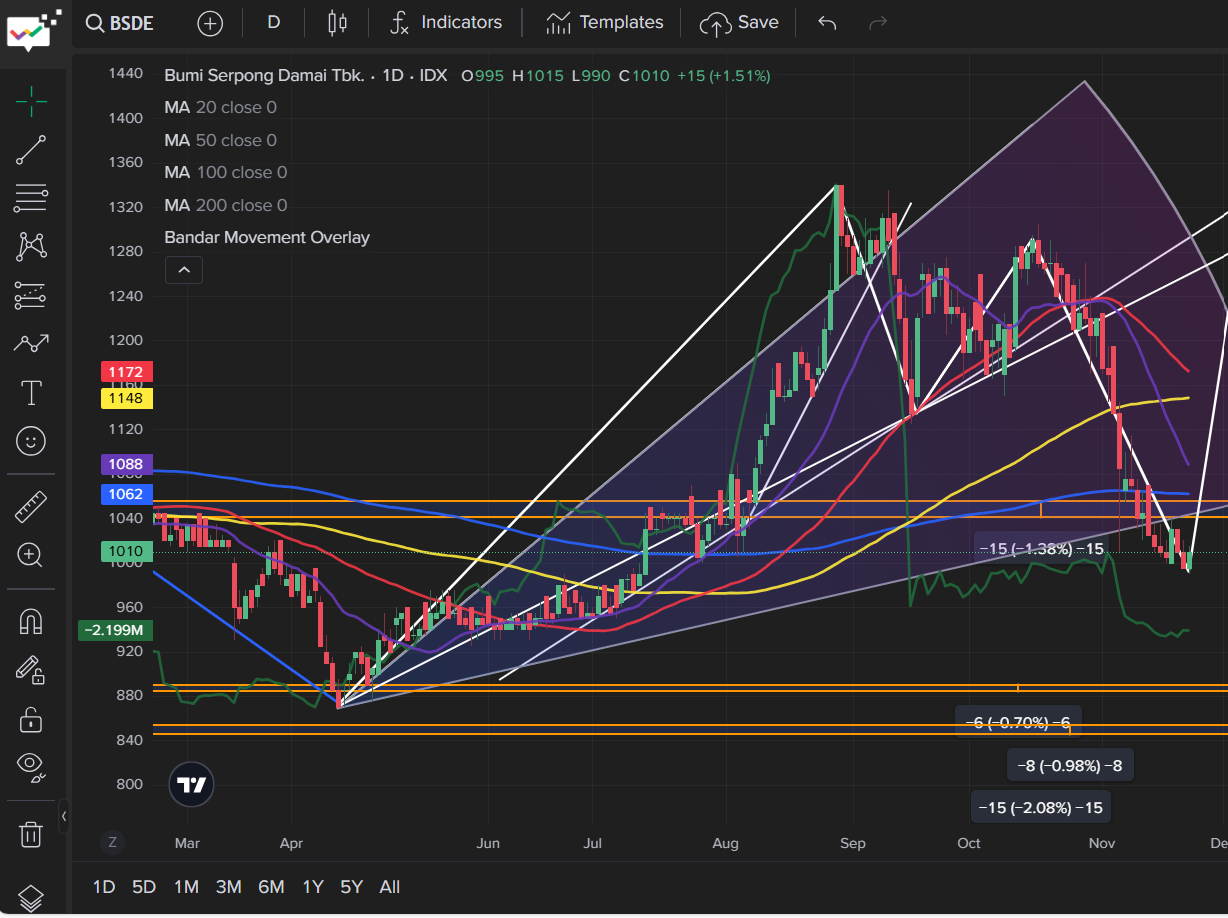
Task: Enable magnet mode snapping
Action: [x=30, y=621]
